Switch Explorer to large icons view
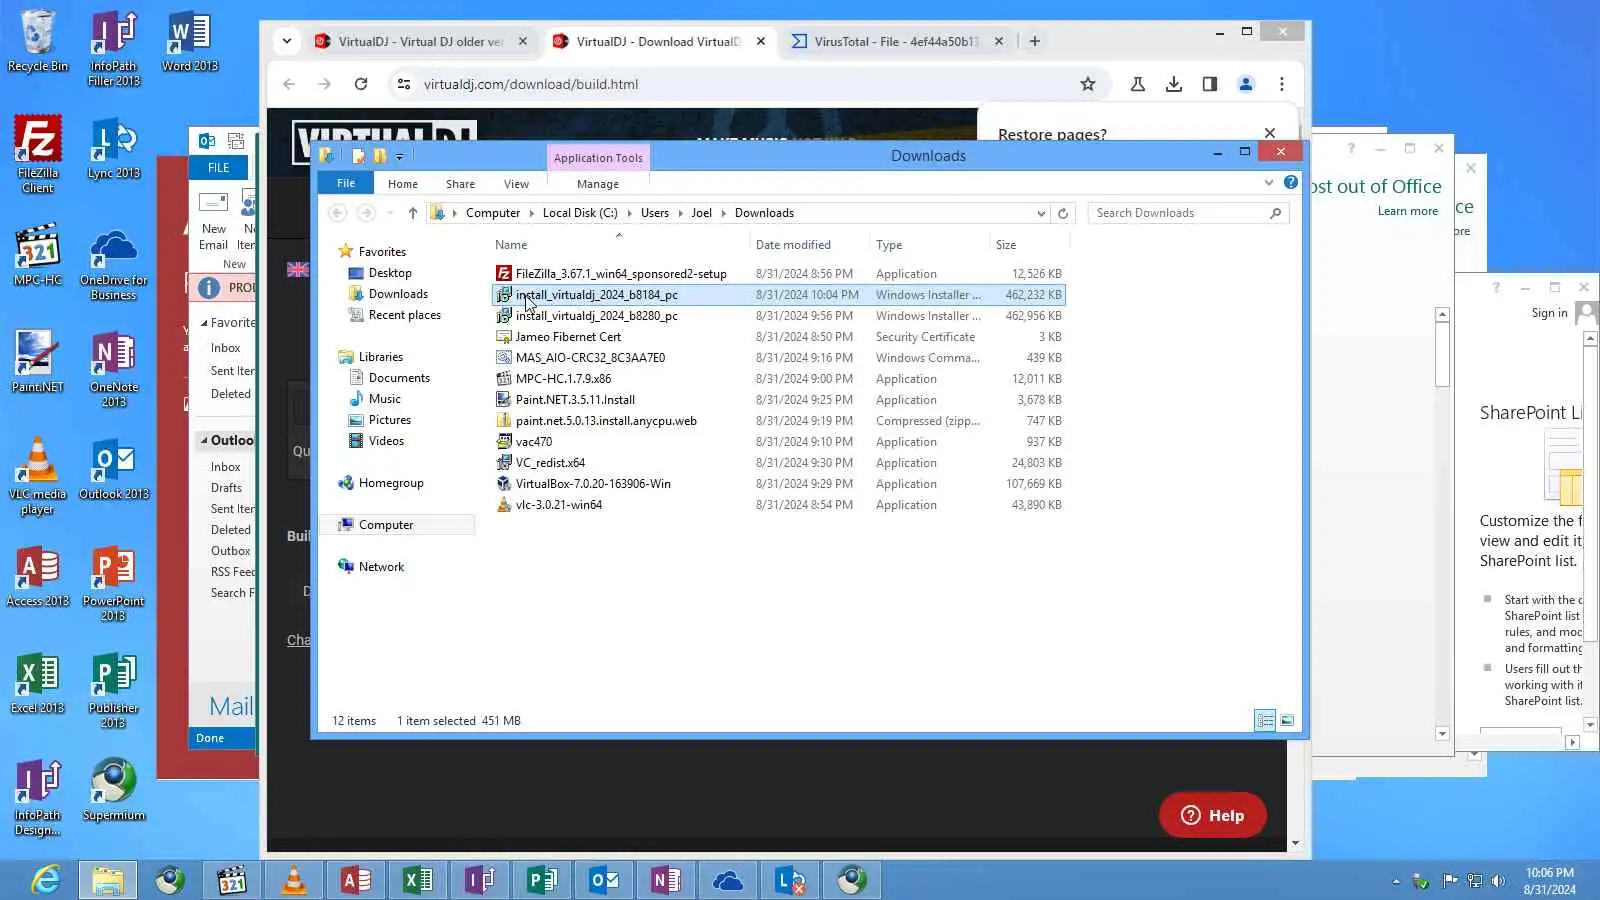The width and height of the screenshot is (1600, 900). [1287, 720]
